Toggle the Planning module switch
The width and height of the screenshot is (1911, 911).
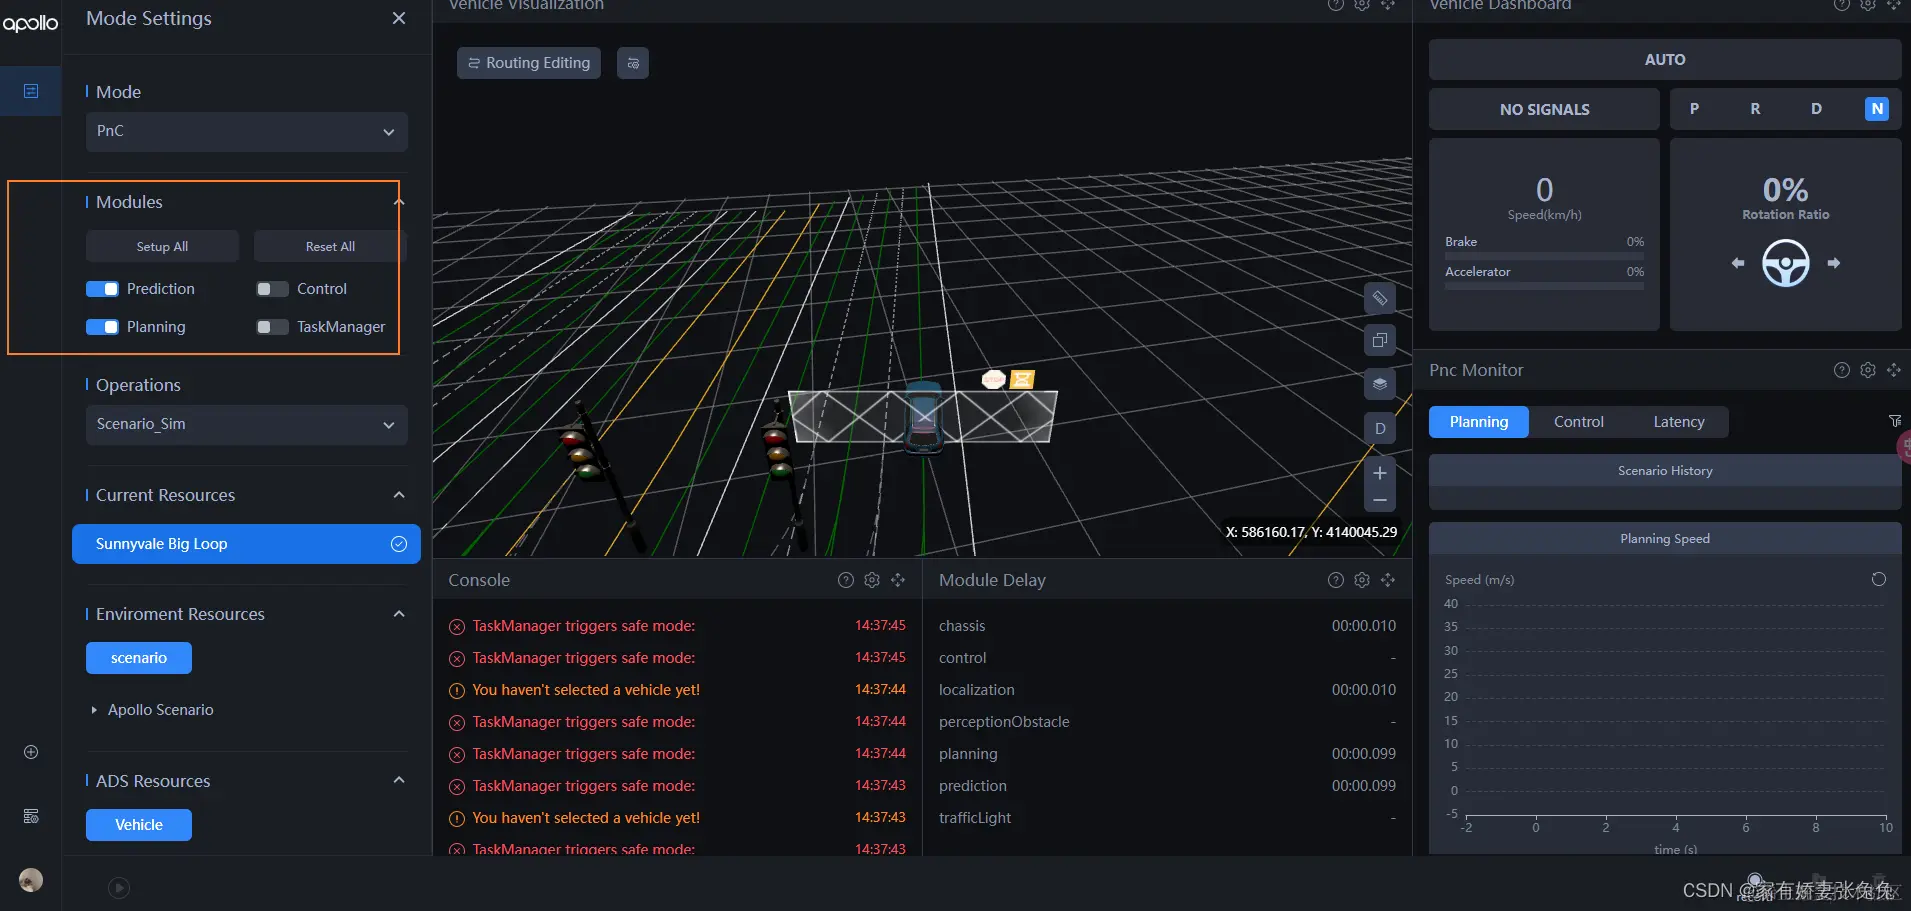coord(102,327)
